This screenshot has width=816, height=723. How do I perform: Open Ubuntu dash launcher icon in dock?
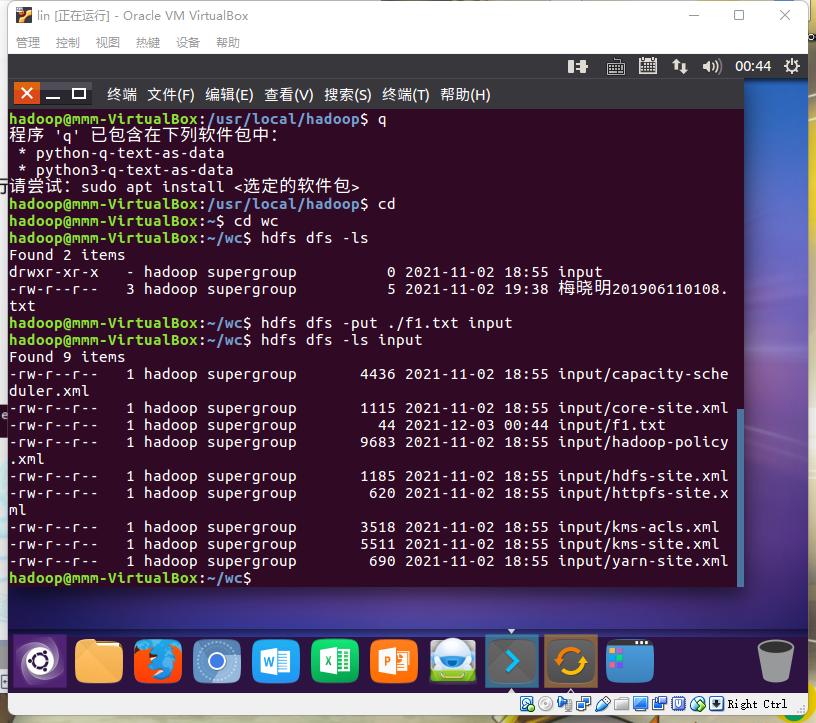click(40, 661)
